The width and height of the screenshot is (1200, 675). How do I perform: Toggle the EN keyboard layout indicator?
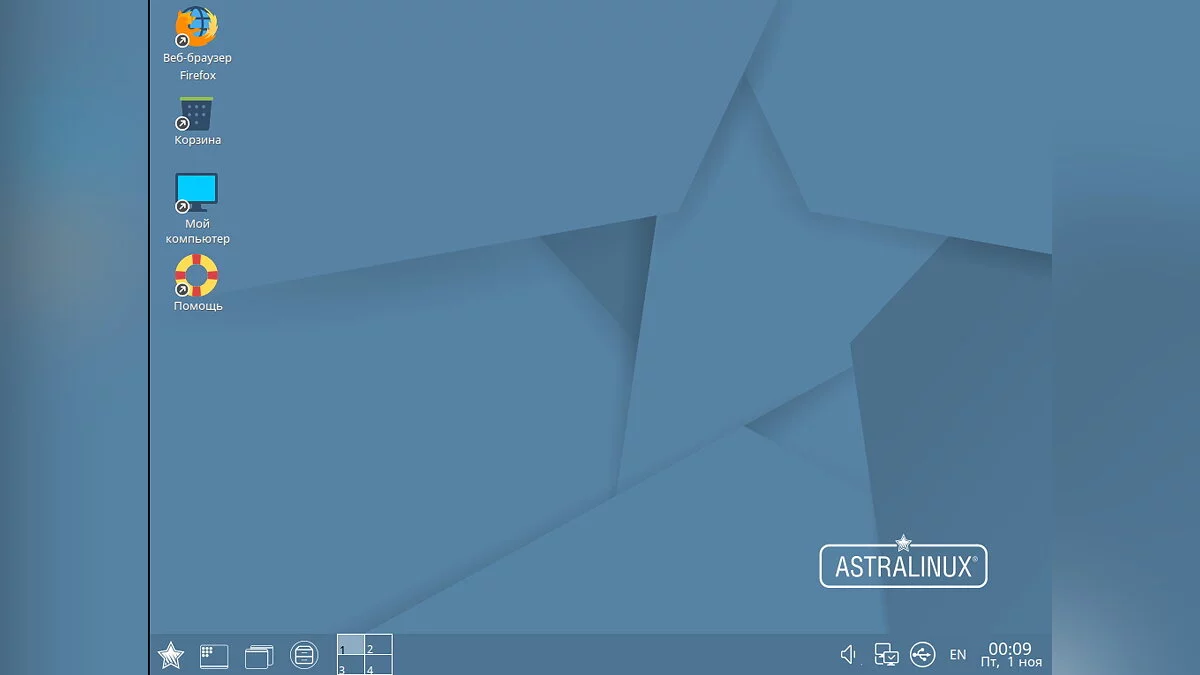point(958,655)
